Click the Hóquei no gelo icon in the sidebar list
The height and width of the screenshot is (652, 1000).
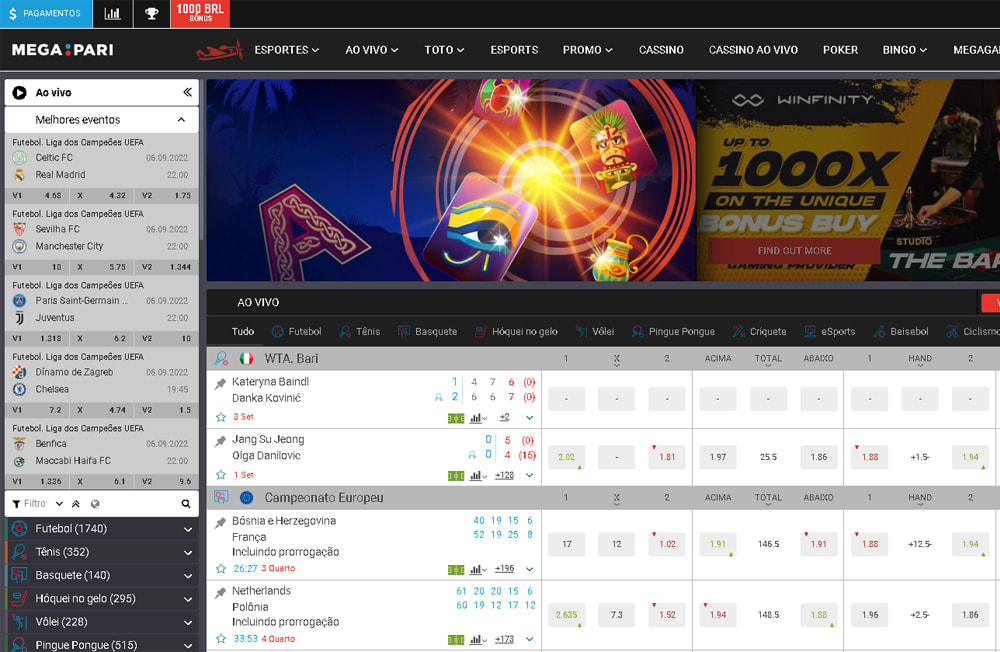pyautogui.click(x=20, y=598)
